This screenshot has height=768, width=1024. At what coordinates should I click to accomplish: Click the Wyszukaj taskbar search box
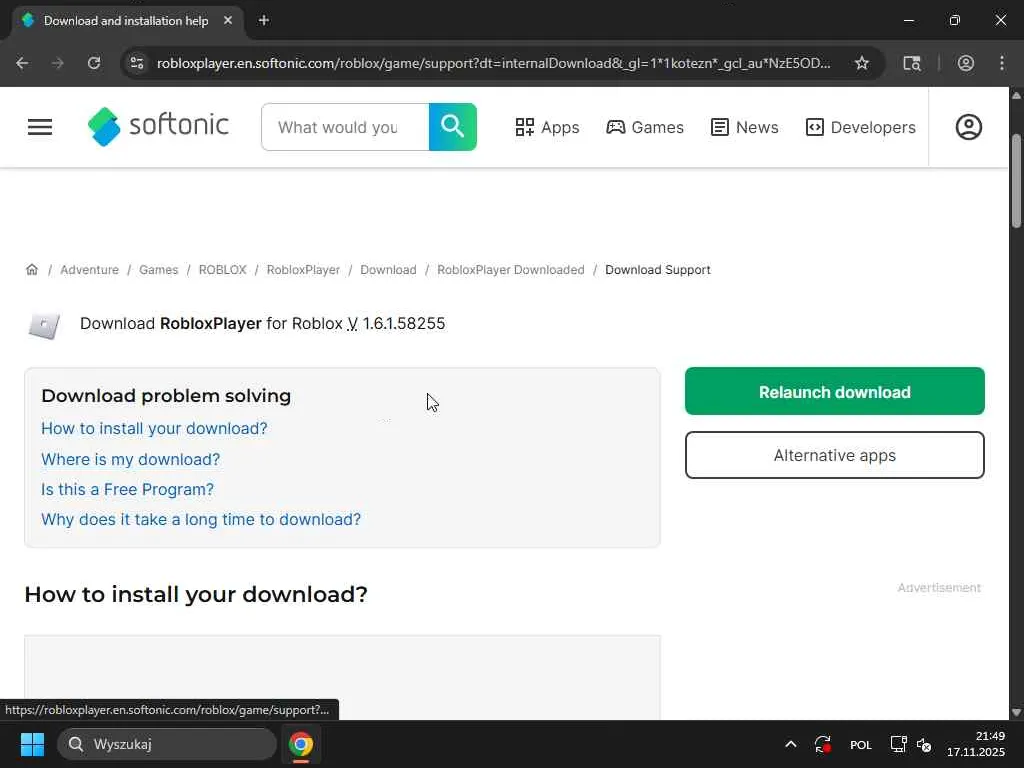(167, 744)
